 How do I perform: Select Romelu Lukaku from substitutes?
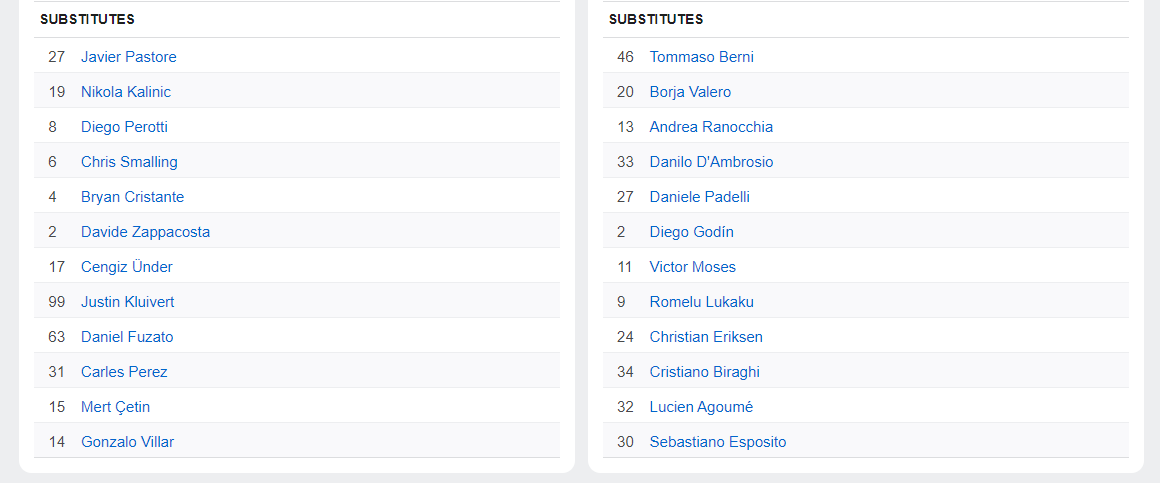point(701,302)
